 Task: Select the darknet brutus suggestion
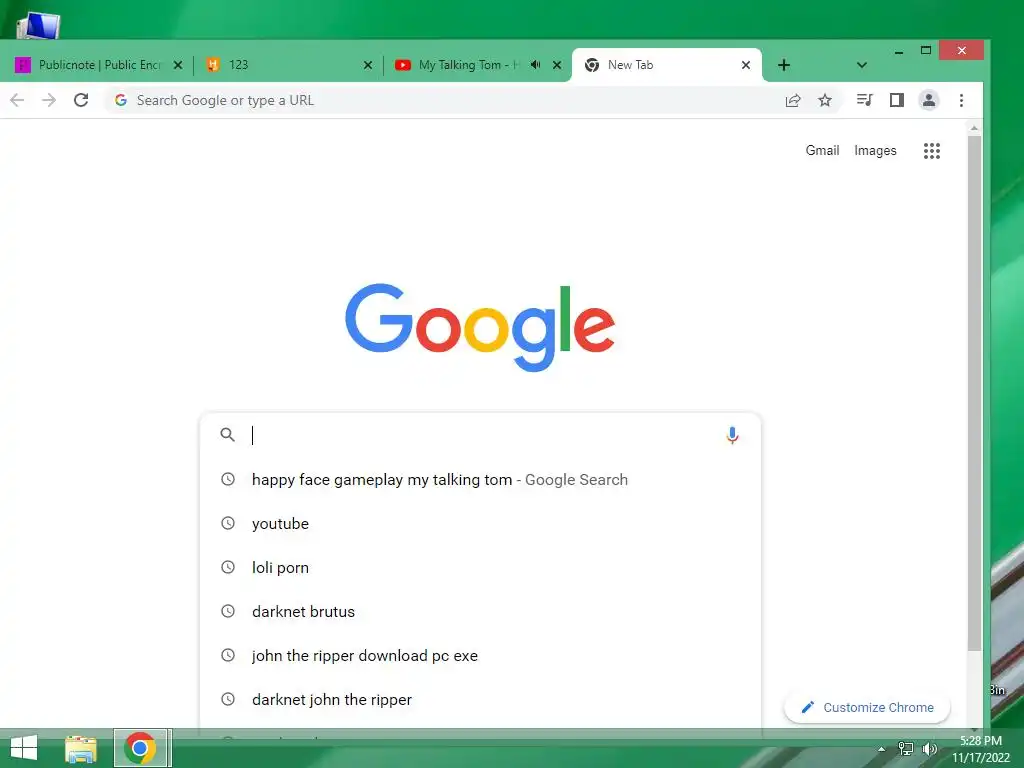(480, 611)
